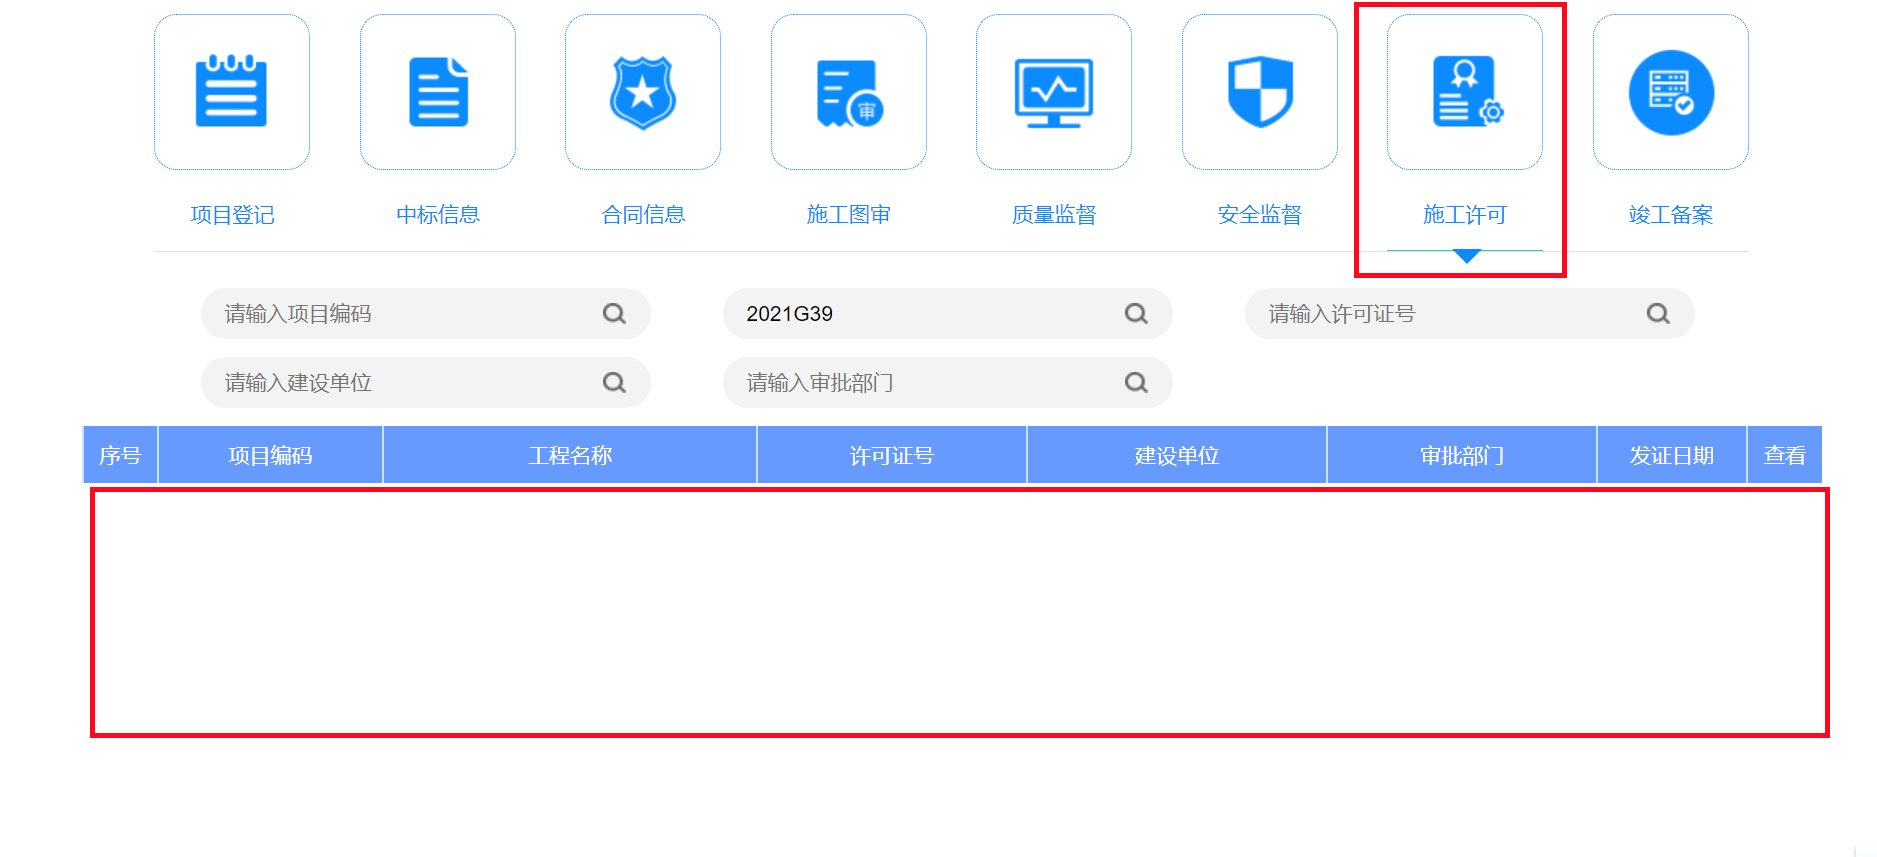Open the 施工图审 review icon

[x=848, y=92]
